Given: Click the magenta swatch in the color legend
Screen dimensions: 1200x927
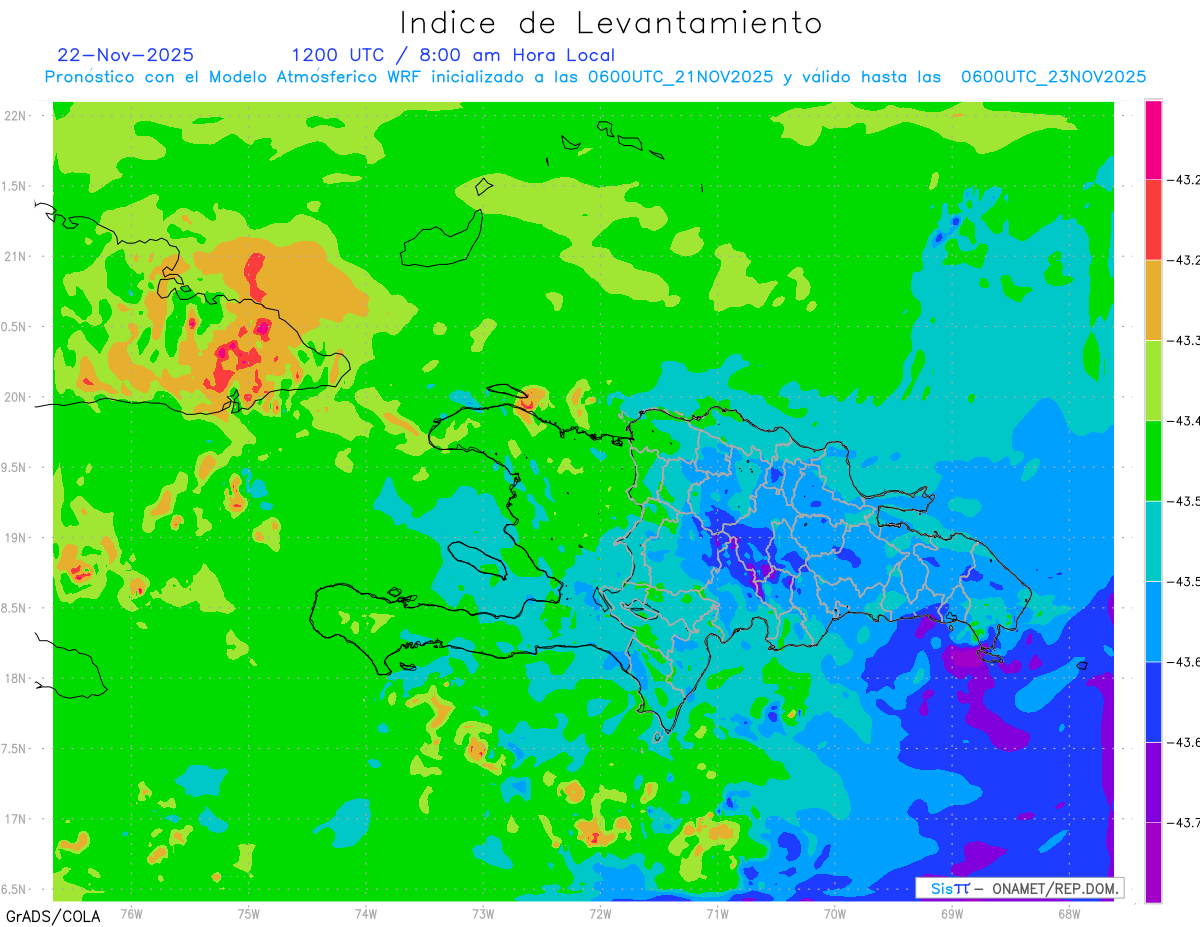Looking at the screenshot, I should click(x=1153, y=139).
